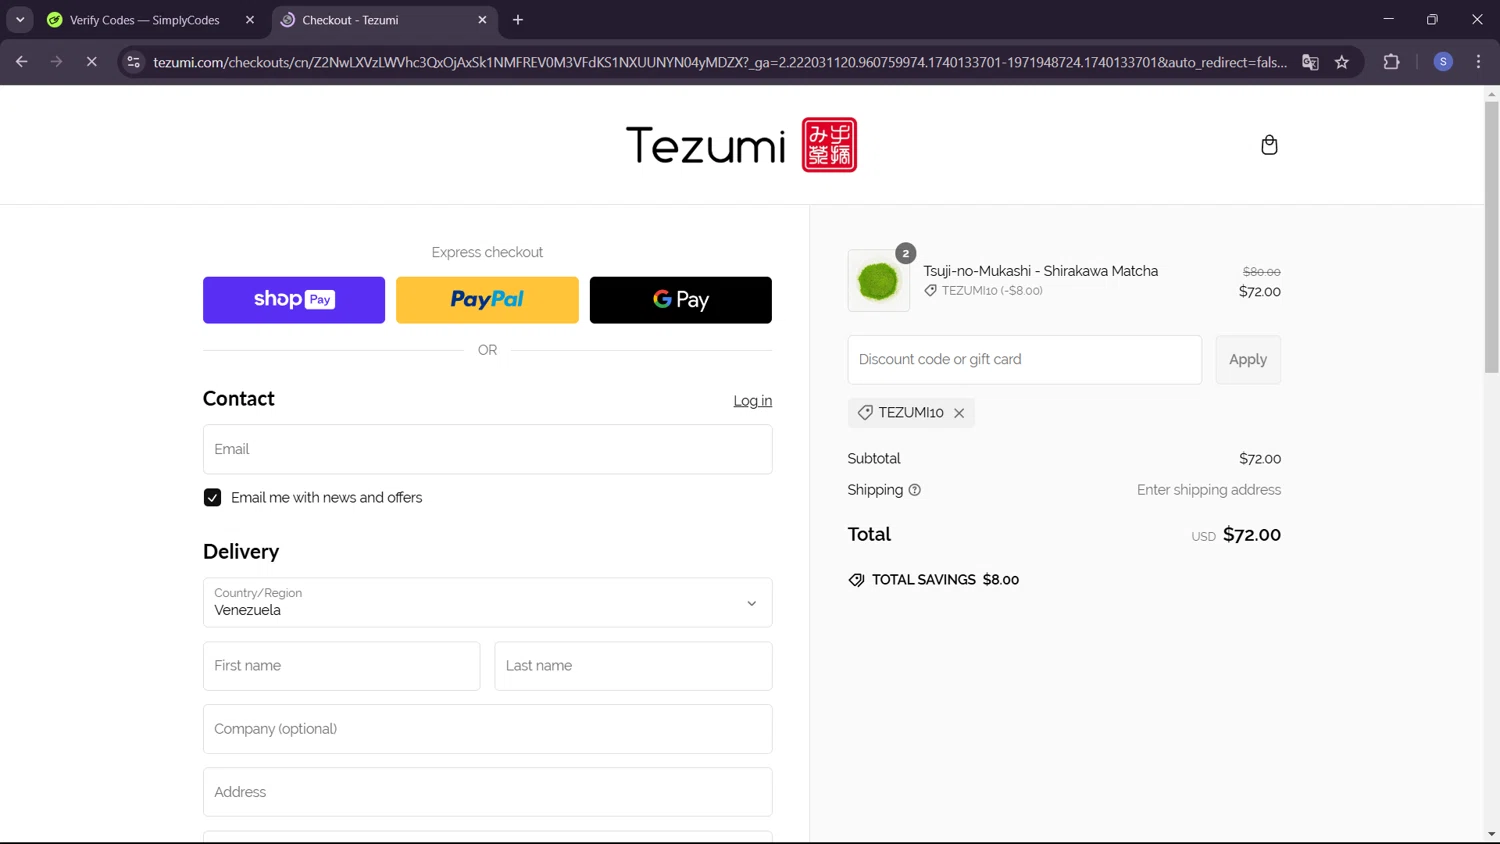Open Chrome three-dot menu
The height and width of the screenshot is (844, 1500).
(x=1478, y=62)
